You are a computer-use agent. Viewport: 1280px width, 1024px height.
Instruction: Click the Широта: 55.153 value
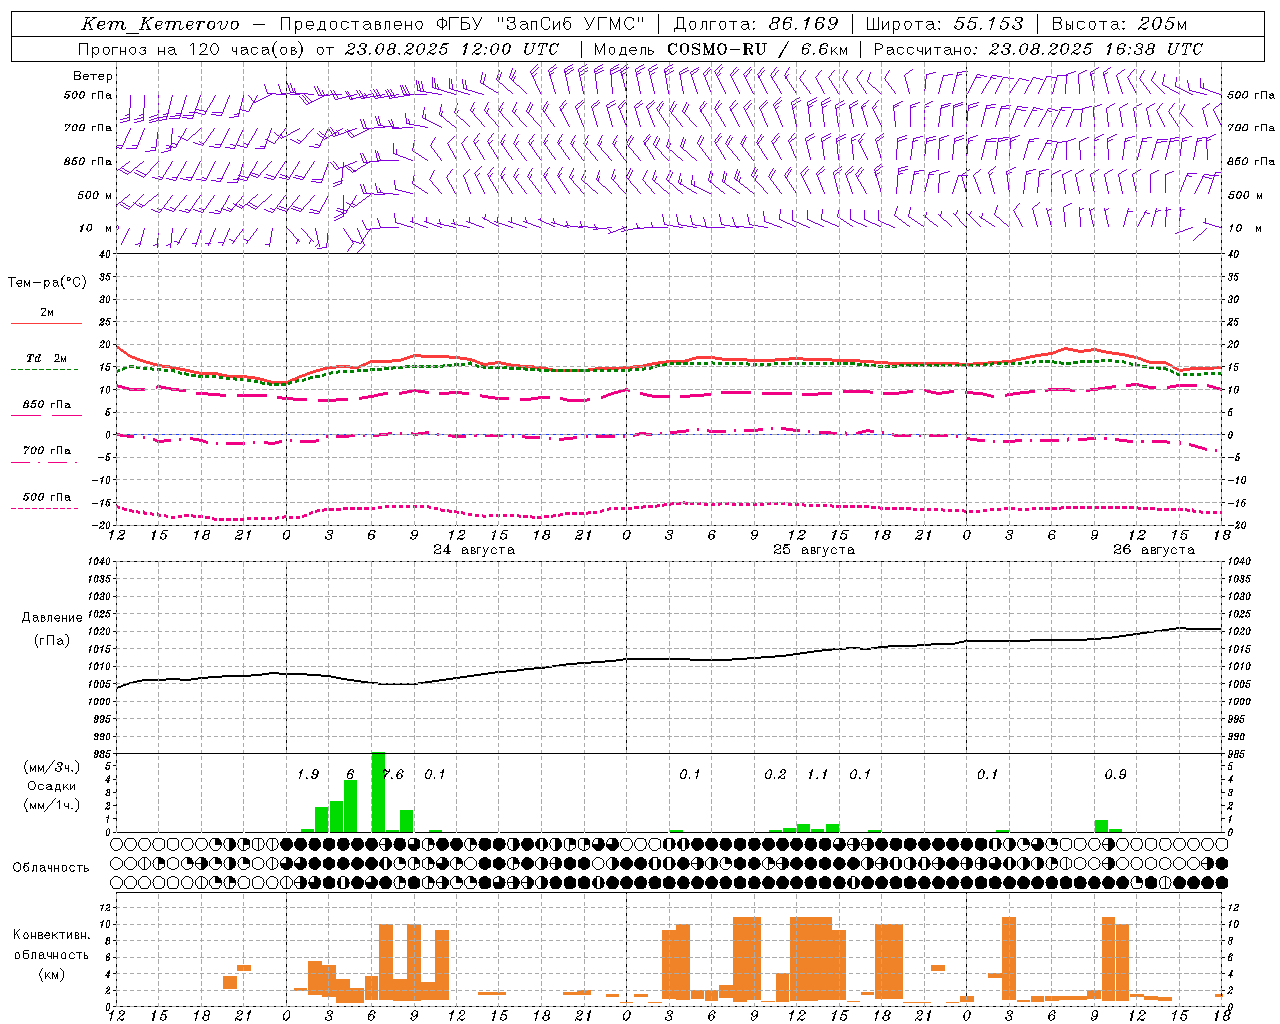pos(945,24)
